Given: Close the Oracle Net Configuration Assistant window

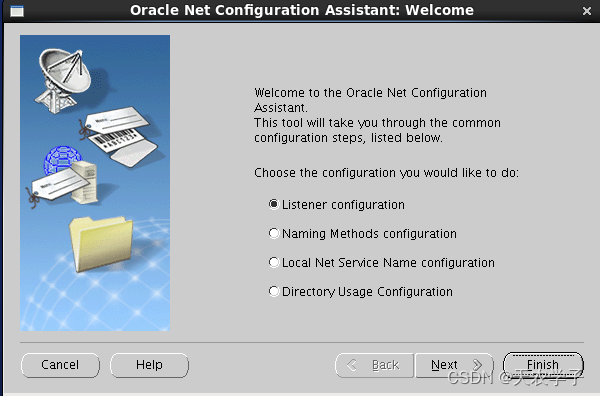Looking at the screenshot, I should [587, 11].
